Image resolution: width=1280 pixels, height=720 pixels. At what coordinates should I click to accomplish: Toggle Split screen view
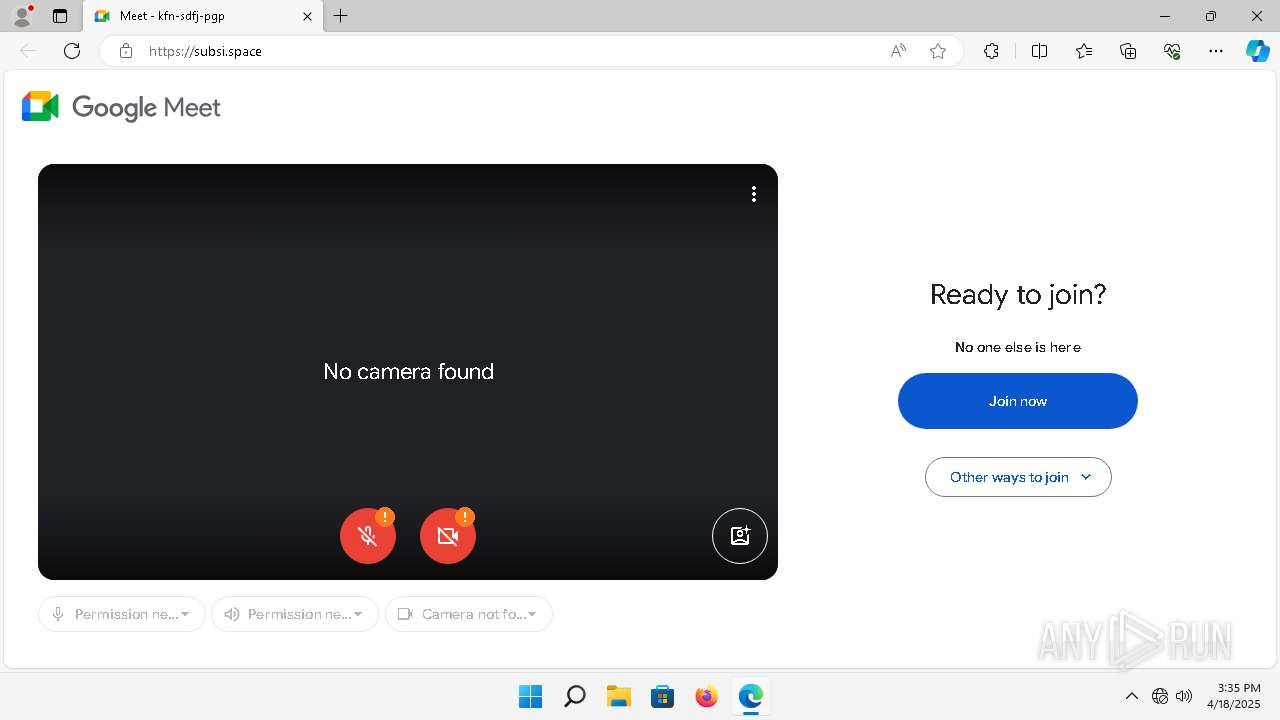click(x=1039, y=51)
